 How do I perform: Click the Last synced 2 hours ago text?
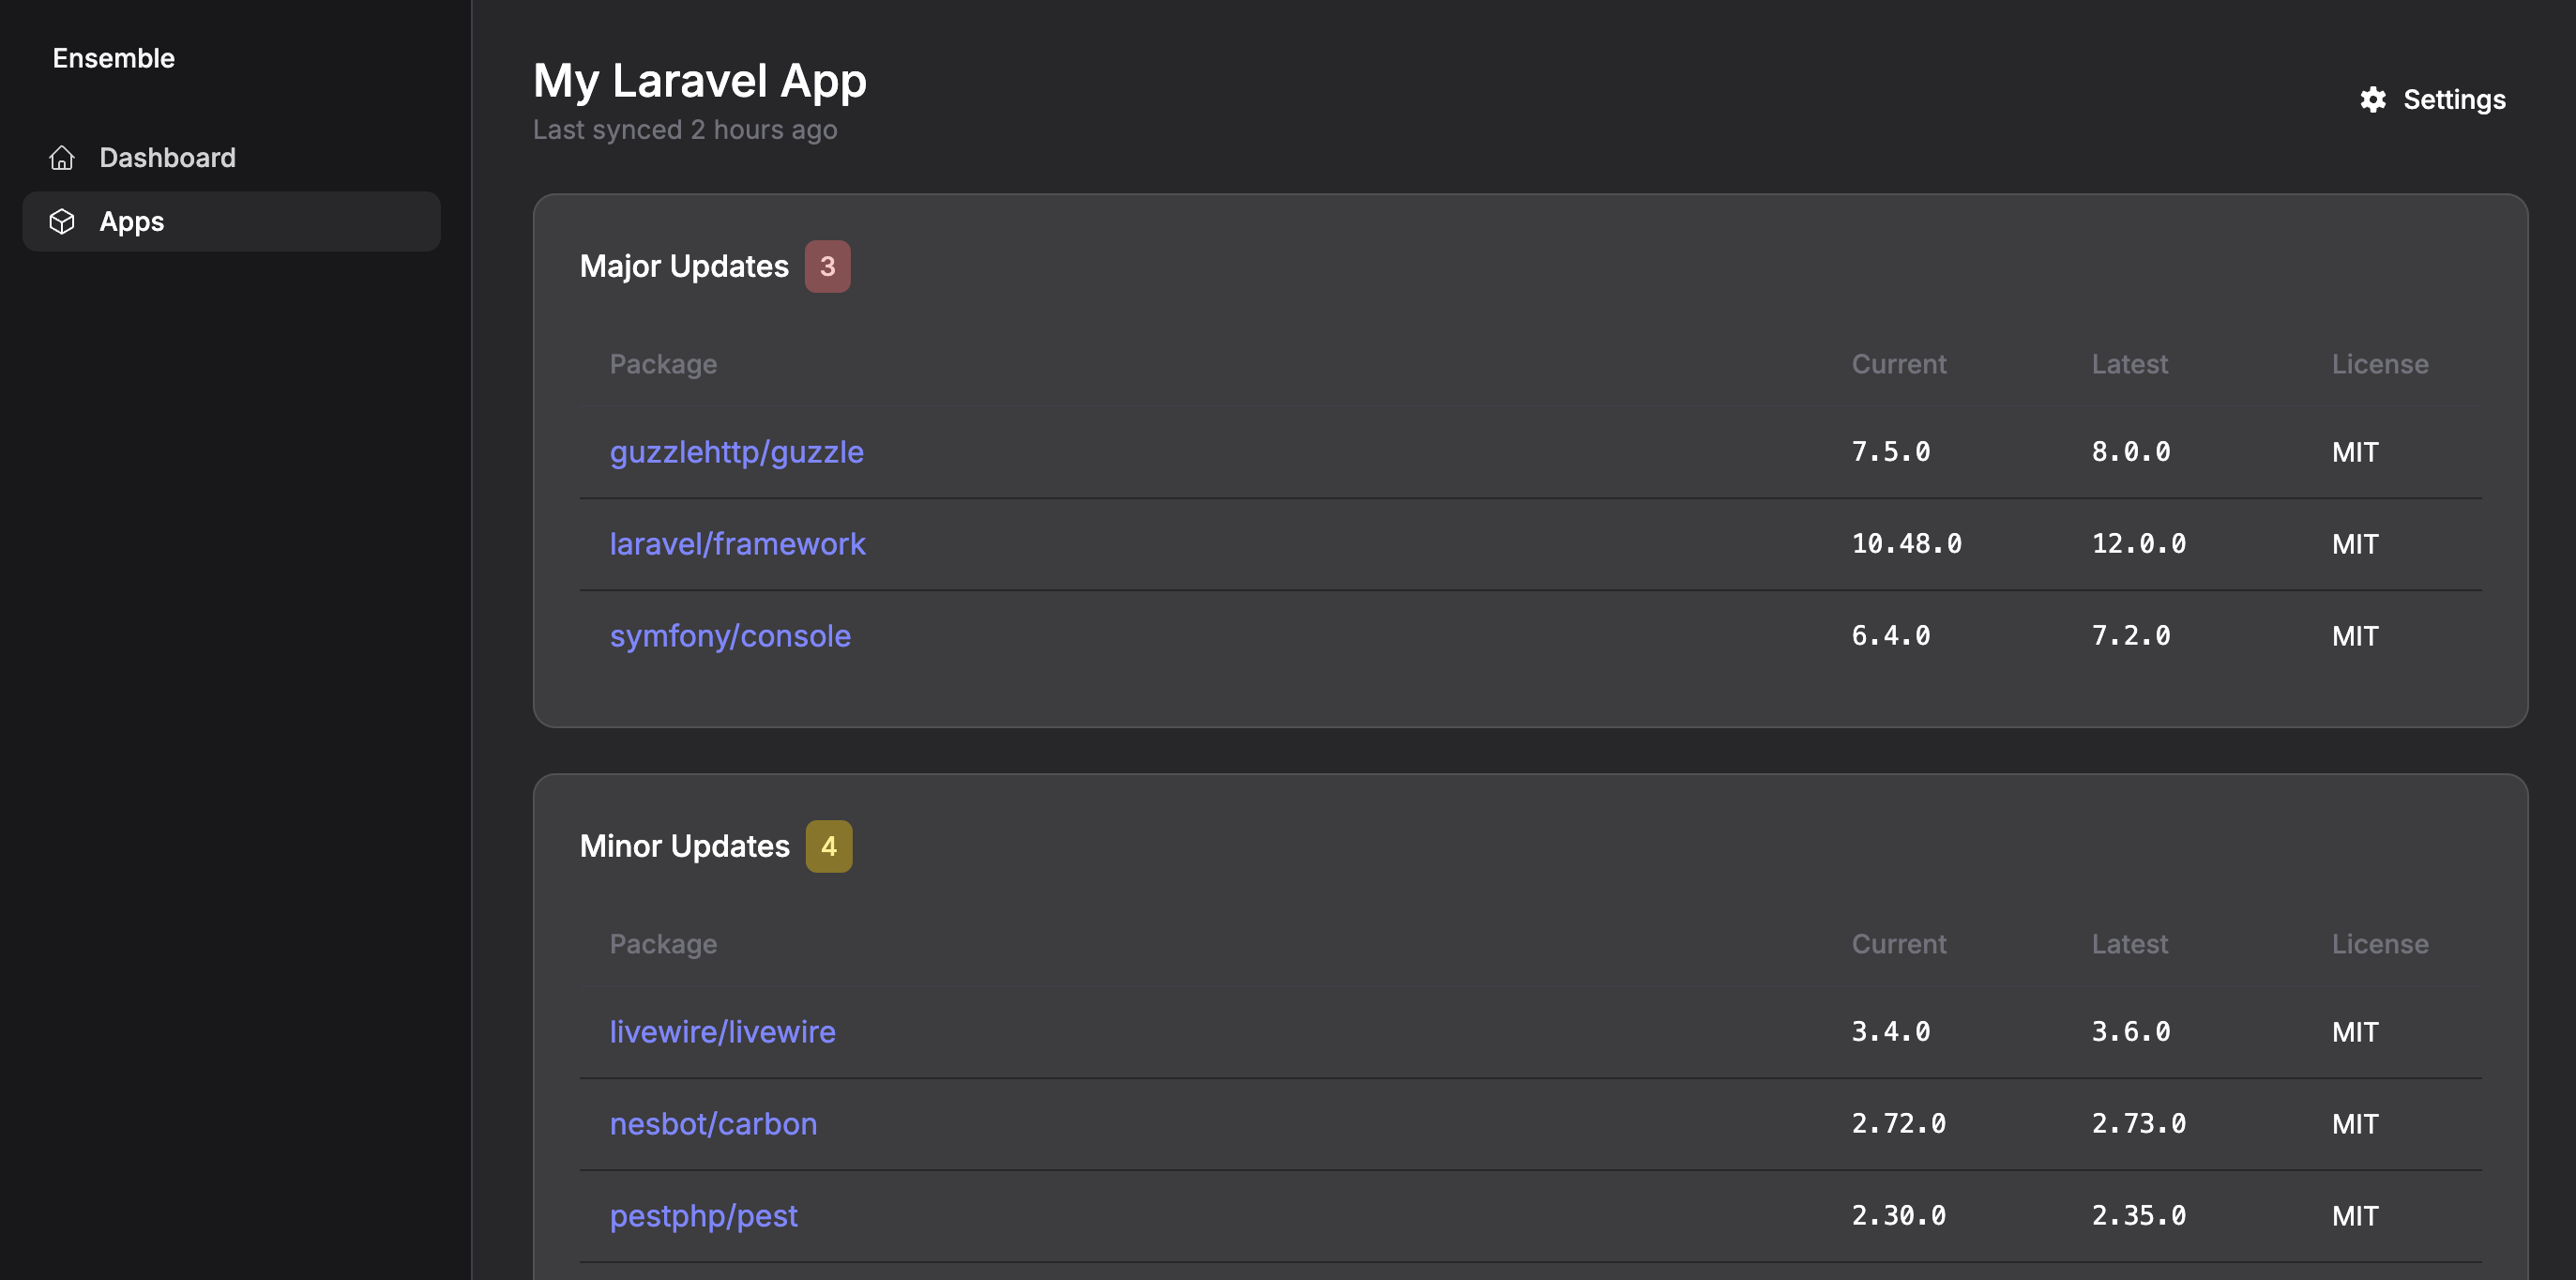tap(686, 129)
